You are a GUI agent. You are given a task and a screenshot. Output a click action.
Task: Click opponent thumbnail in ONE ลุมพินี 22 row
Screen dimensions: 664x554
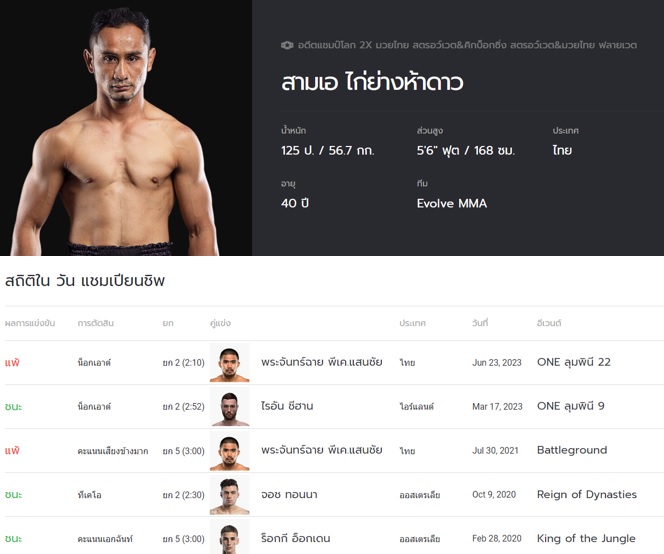(x=230, y=363)
